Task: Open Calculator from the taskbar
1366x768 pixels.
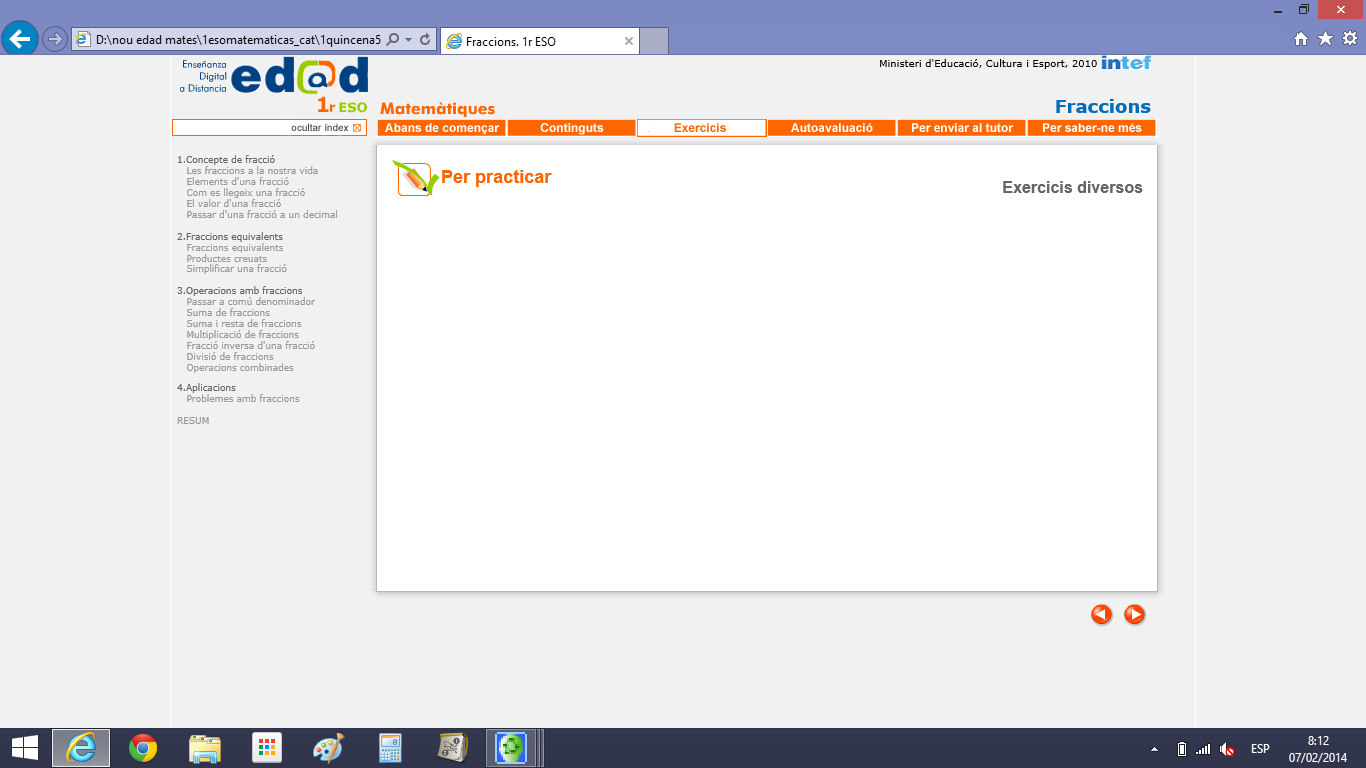Action: point(390,748)
